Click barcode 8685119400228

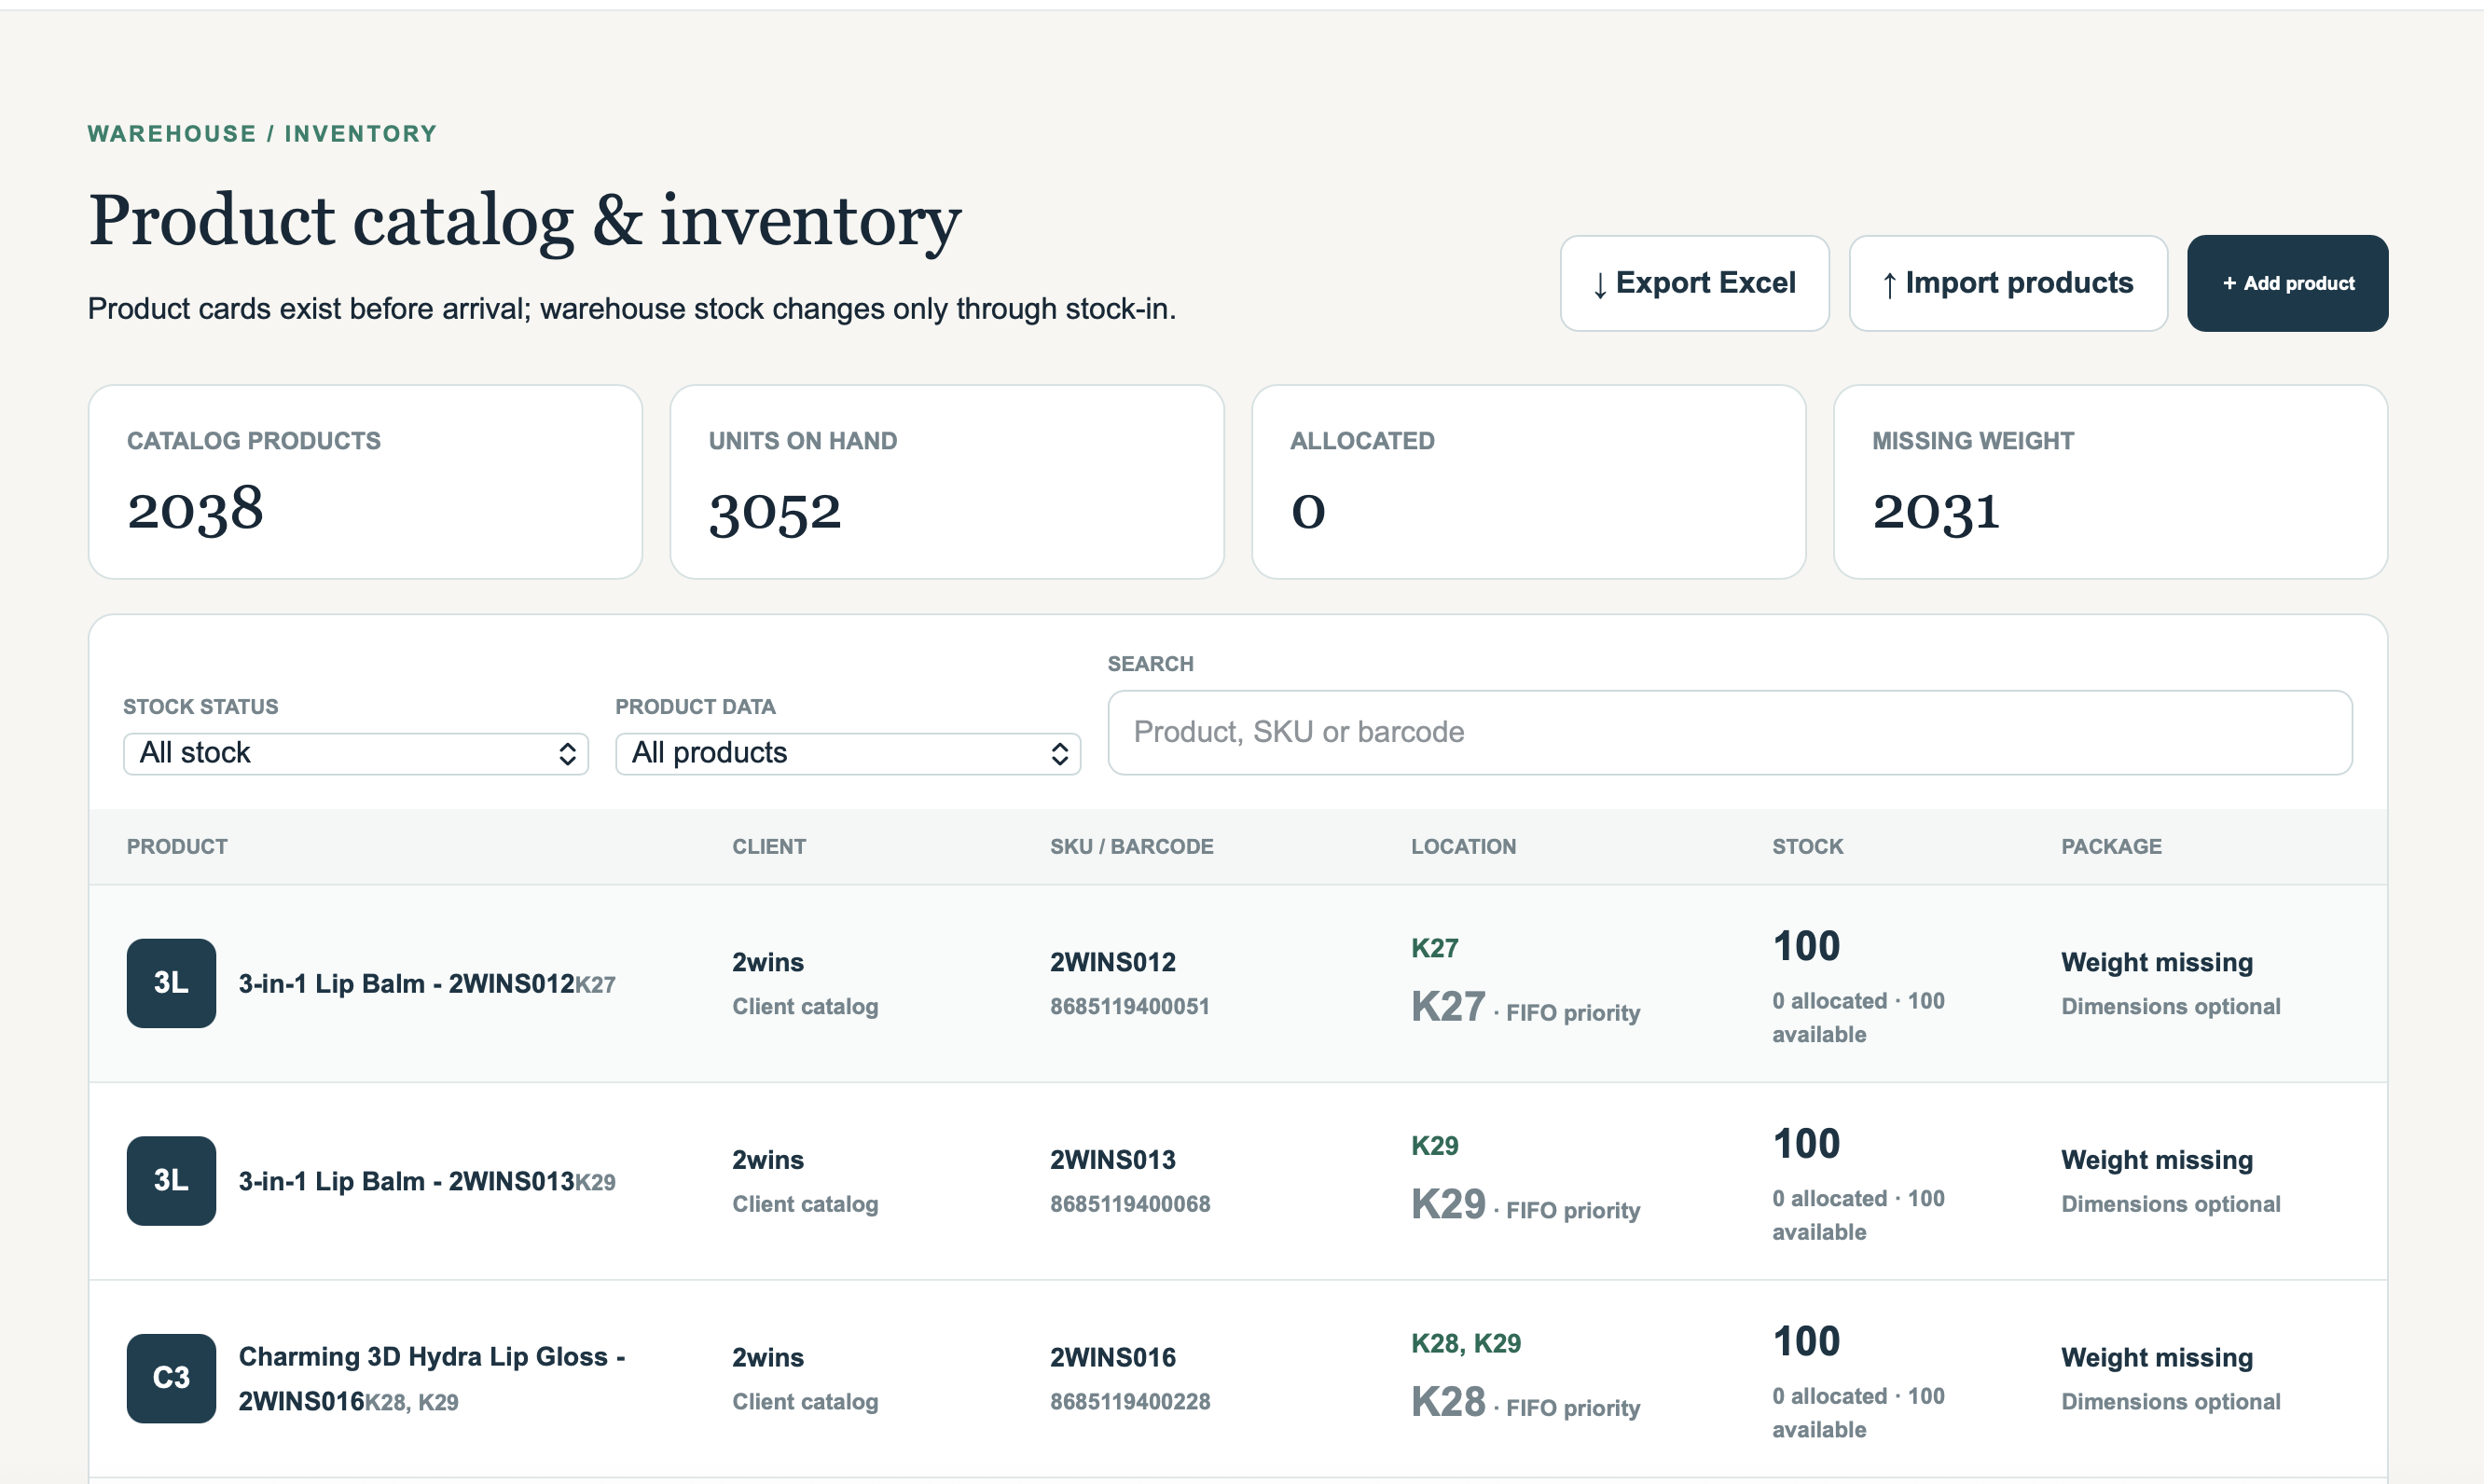1130,1402
